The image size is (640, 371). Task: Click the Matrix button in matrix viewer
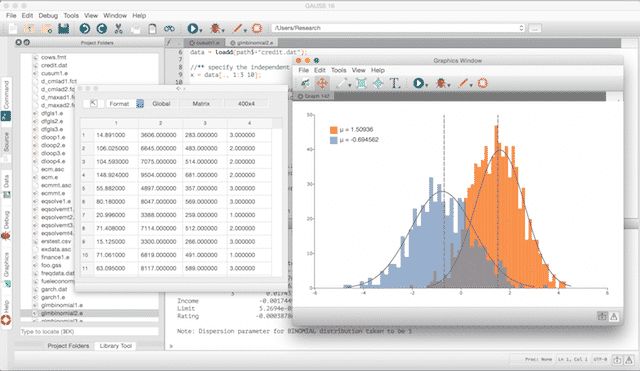click(x=201, y=104)
